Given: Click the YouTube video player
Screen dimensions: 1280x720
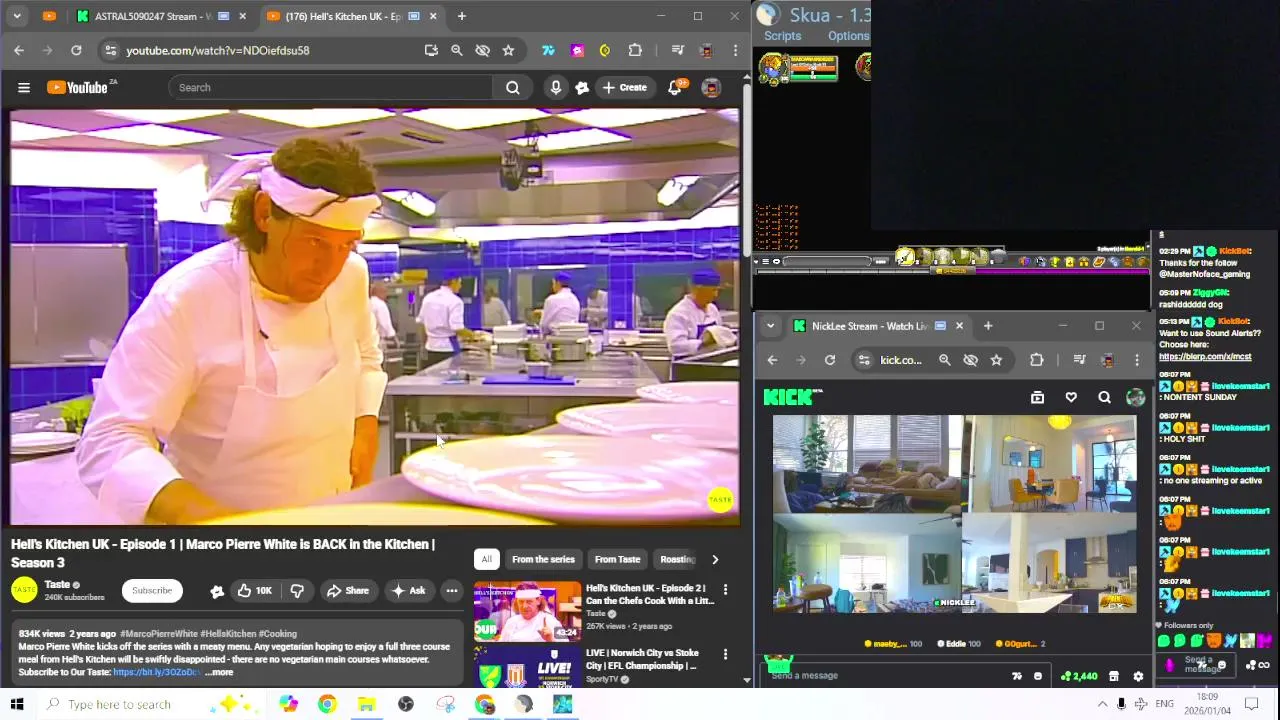Looking at the screenshot, I should tap(375, 317).
